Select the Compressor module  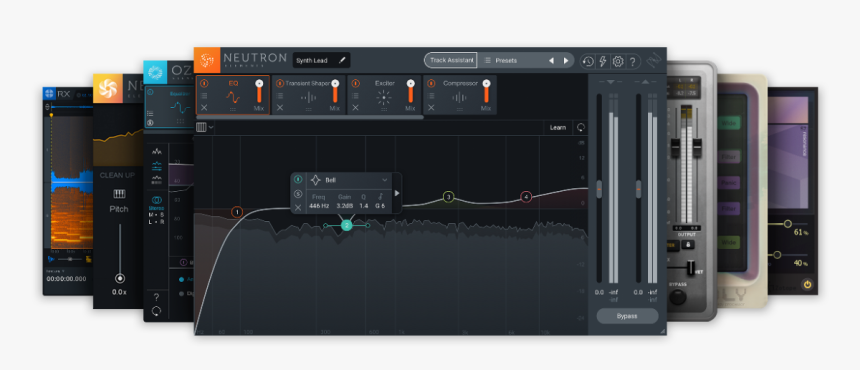(460, 95)
